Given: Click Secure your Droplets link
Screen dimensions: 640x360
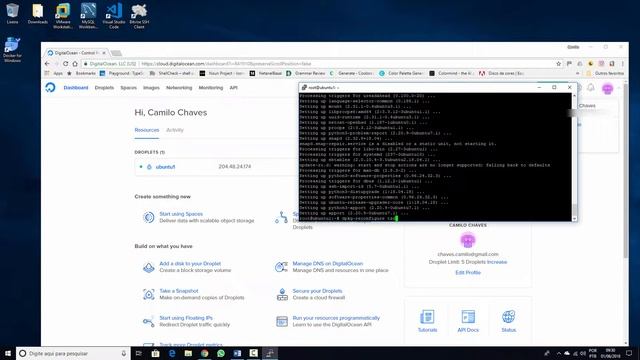Looking at the screenshot, I should tap(317, 291).
